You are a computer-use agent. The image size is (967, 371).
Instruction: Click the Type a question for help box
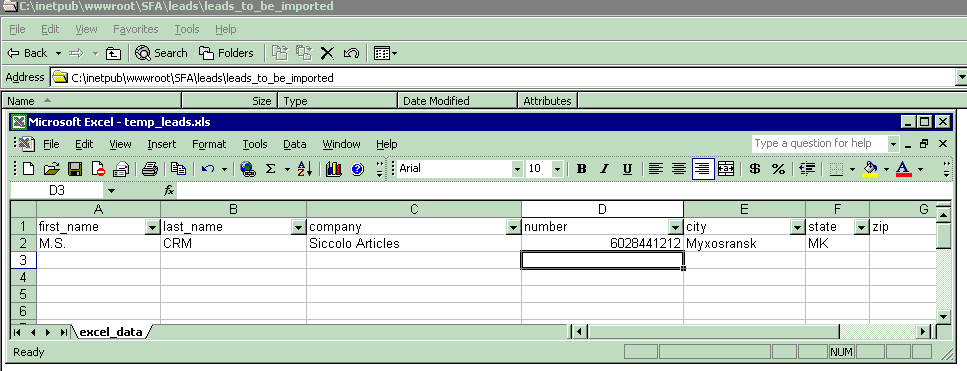coord(819,144)
